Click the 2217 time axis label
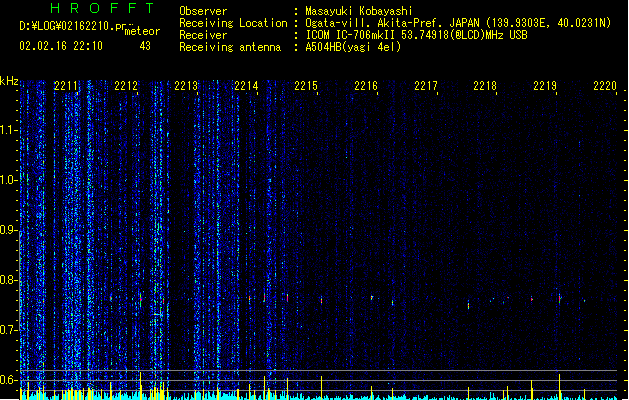 point(426,86)
